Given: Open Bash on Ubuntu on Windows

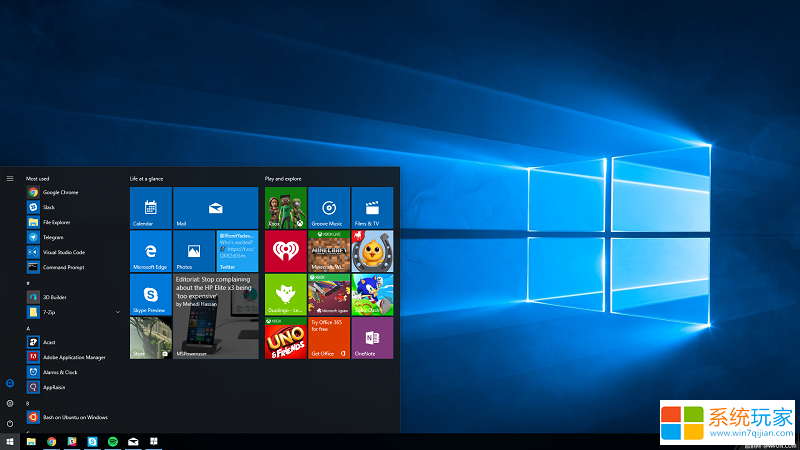Looking at the screenshot, I should [x=74, y=417].
